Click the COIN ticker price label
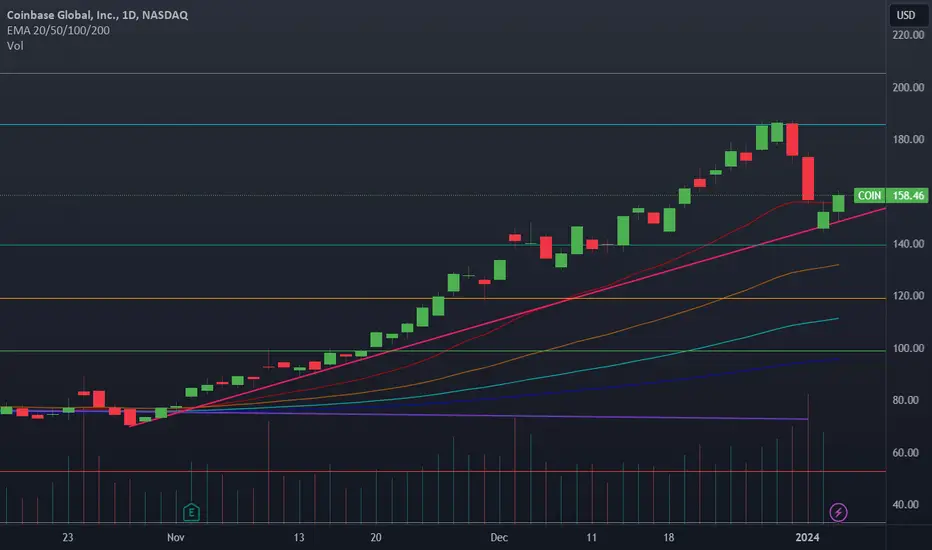 (x=869, y=196)
